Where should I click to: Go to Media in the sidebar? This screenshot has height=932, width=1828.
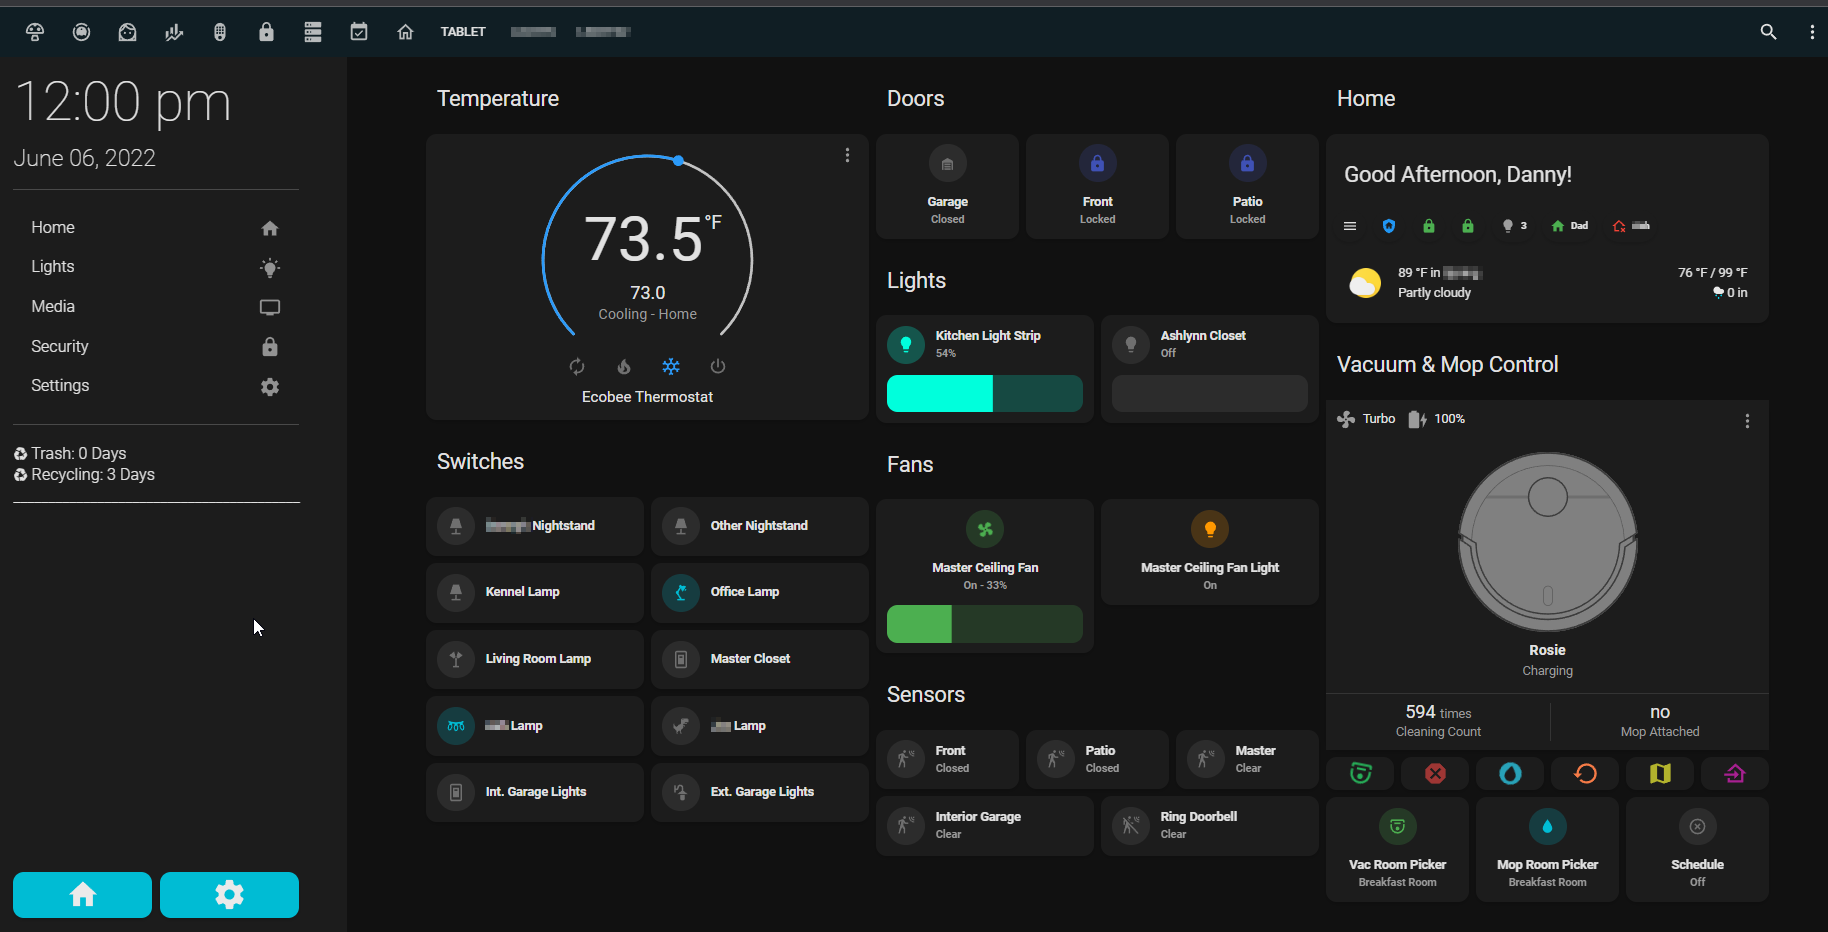[x=155, y=307]
